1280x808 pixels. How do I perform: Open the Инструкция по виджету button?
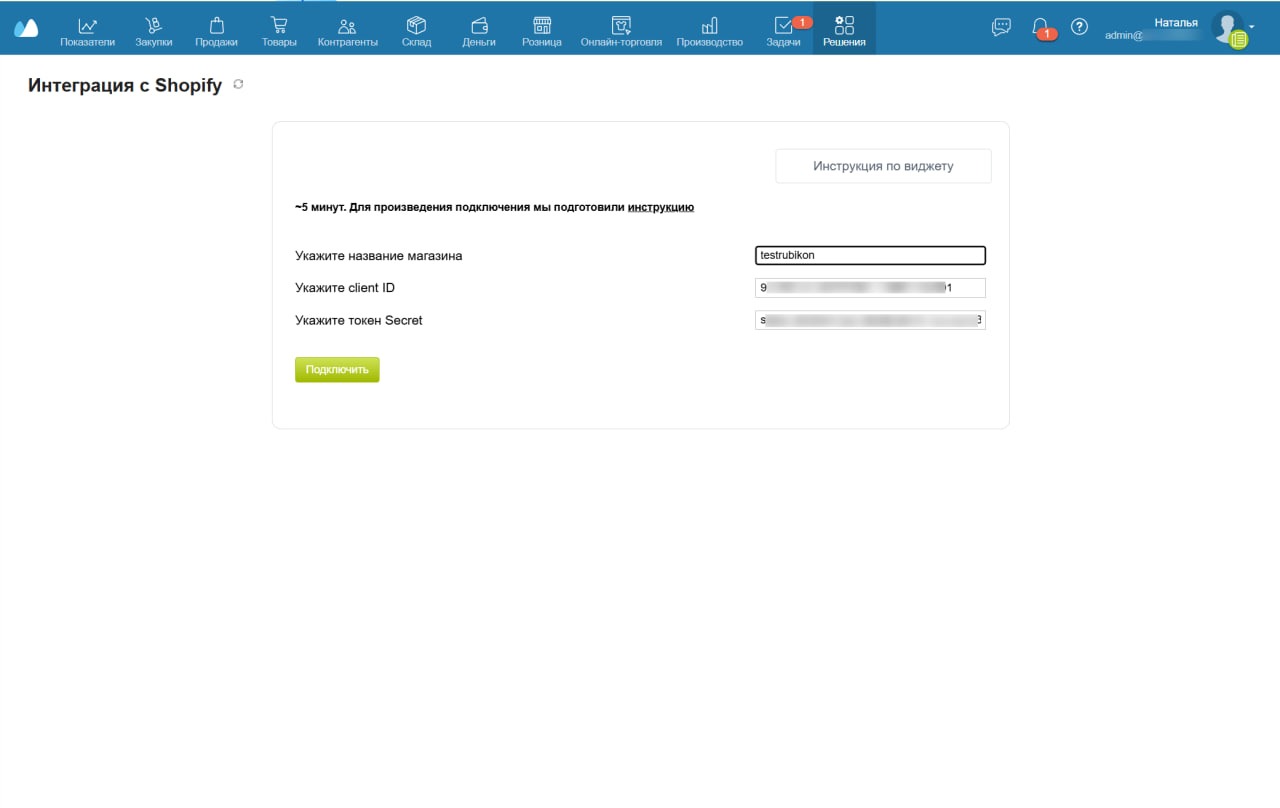pyautogui.click(x=883, y=166)
